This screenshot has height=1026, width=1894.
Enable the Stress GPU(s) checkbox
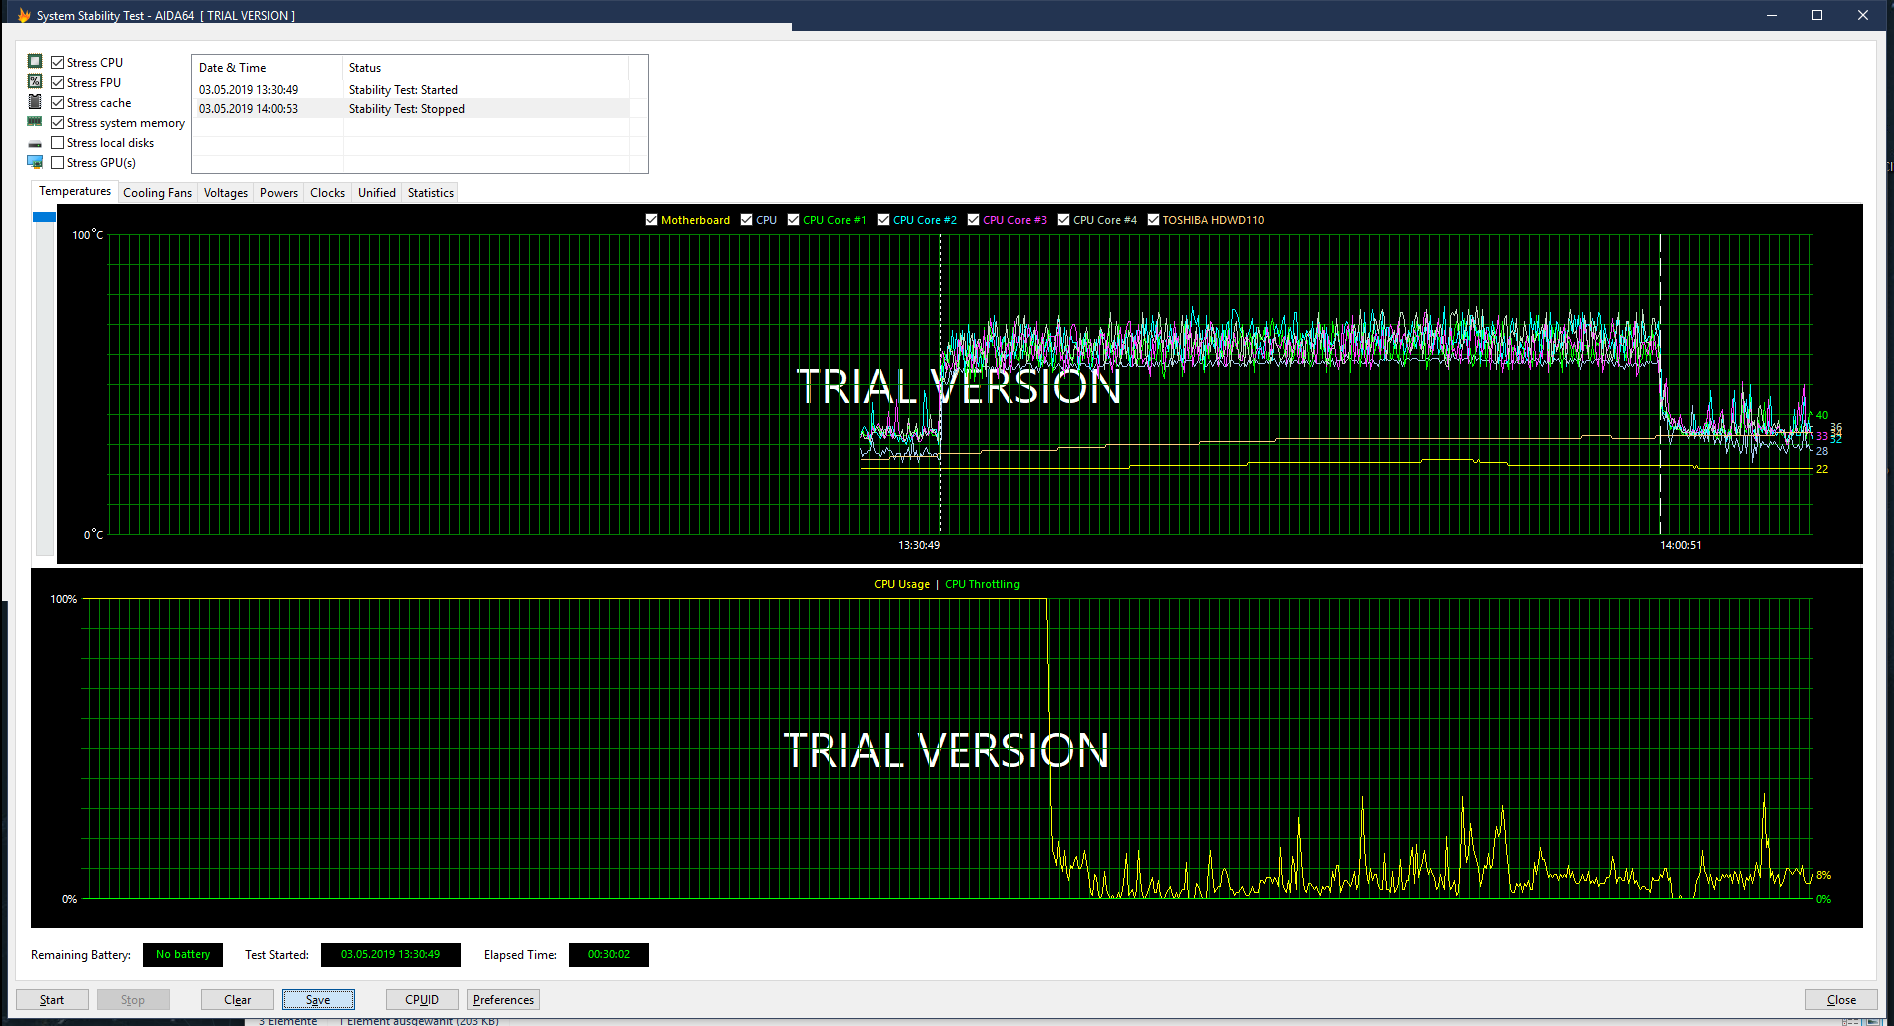[x=58, y=163]
